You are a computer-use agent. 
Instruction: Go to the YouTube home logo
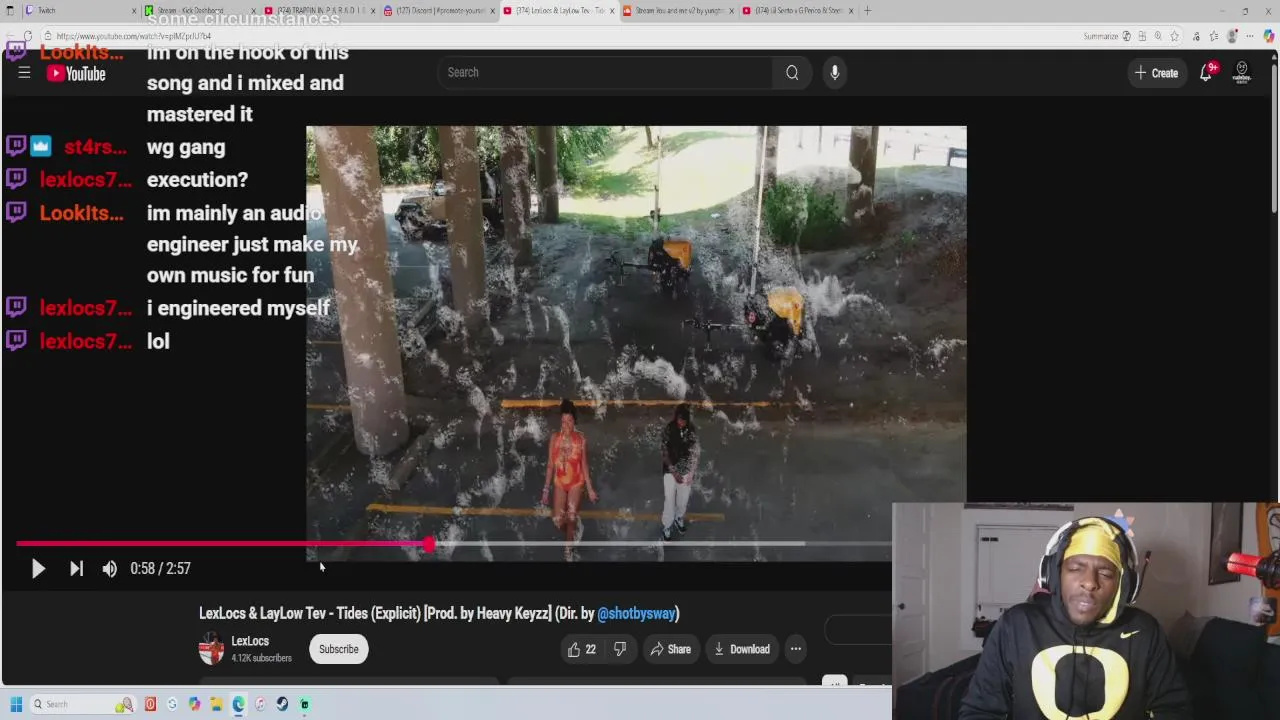[76, 73]
